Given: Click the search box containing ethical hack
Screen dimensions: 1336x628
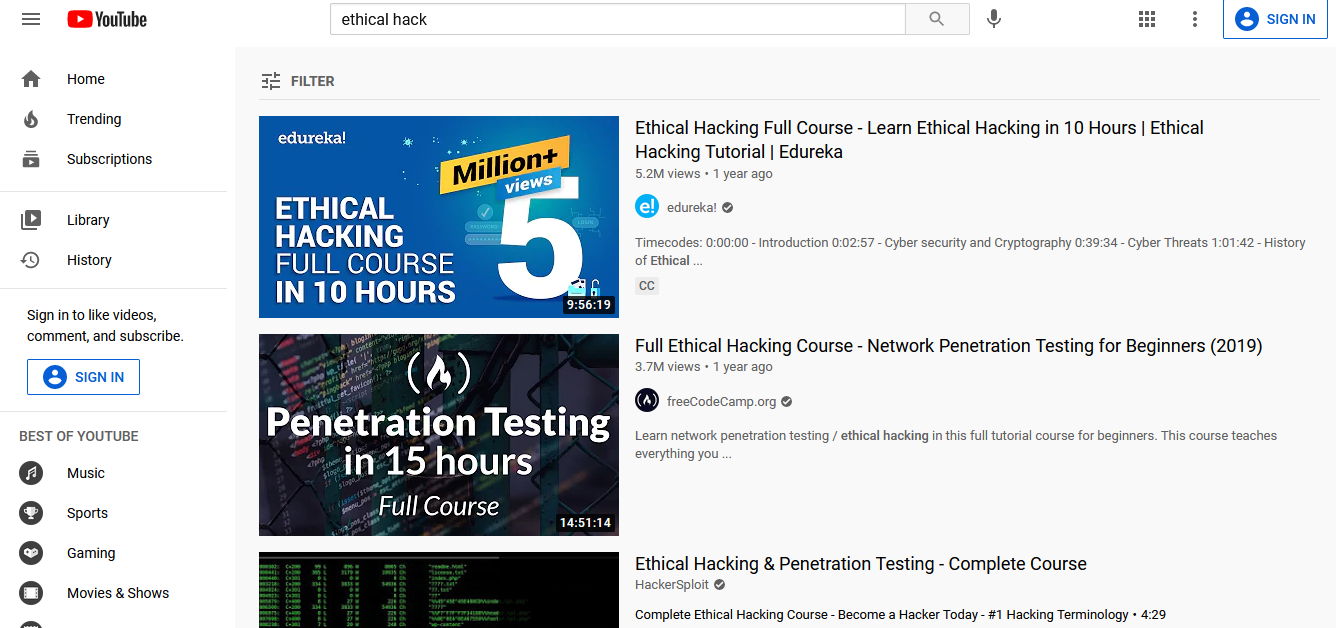Looking at the screenshot, I should coord(618,19).
